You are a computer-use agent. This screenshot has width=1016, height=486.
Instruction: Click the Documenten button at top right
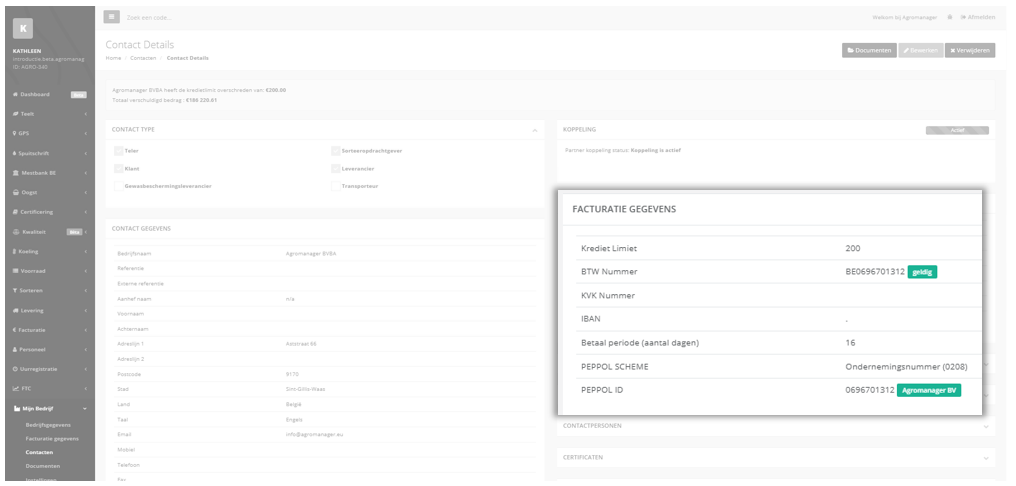(x=868, y=51)
